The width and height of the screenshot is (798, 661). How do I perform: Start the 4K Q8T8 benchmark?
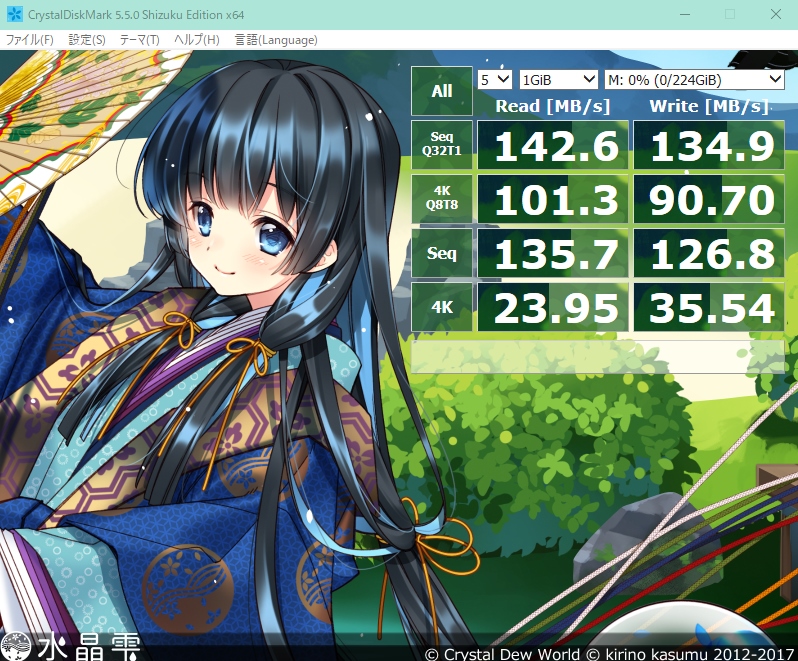click(441, 198)
